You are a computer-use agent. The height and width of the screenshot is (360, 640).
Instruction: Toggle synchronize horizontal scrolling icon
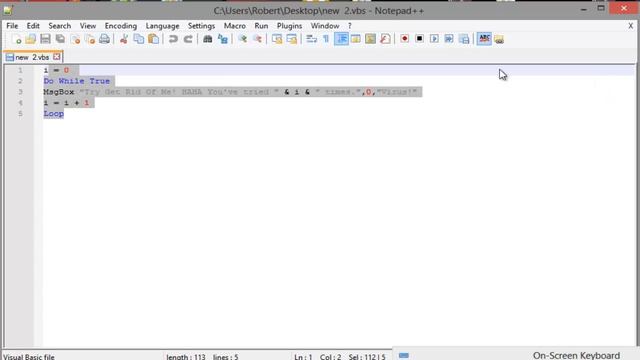[291, 39]
